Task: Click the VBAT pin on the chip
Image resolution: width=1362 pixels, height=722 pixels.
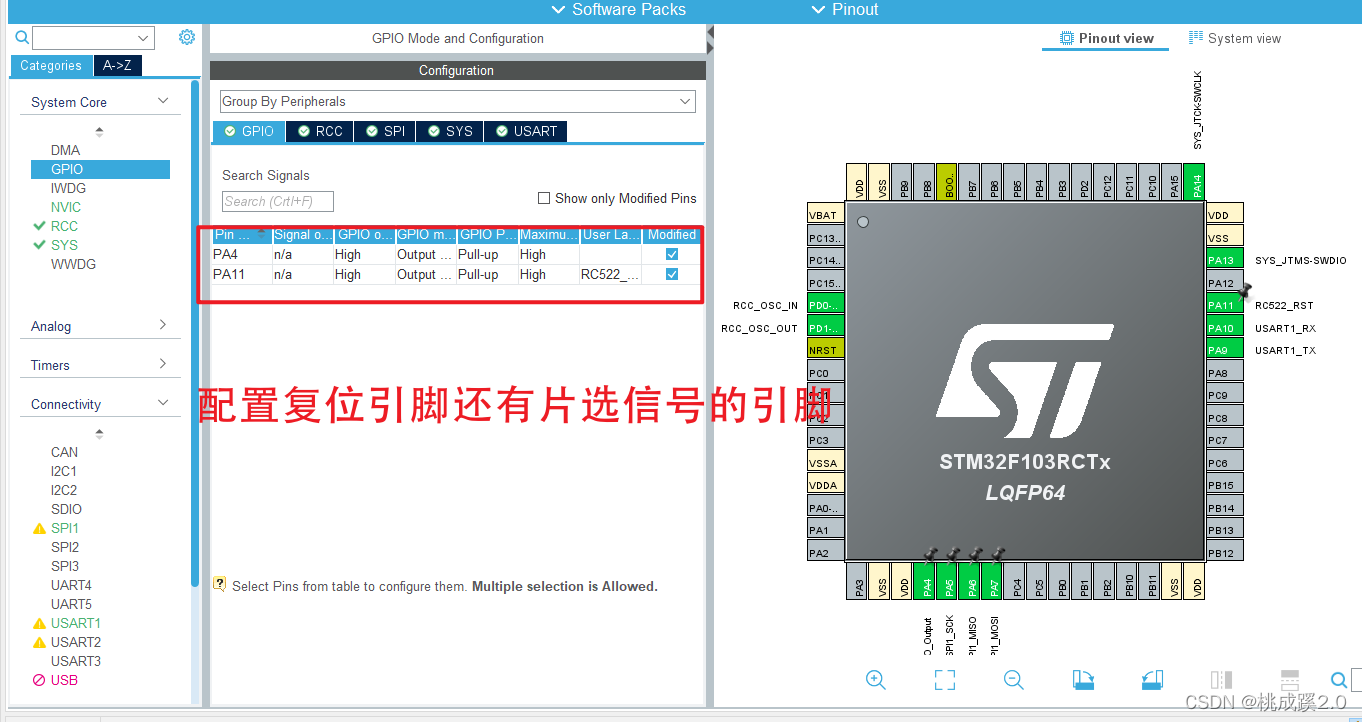Action: tap(825, 215)
